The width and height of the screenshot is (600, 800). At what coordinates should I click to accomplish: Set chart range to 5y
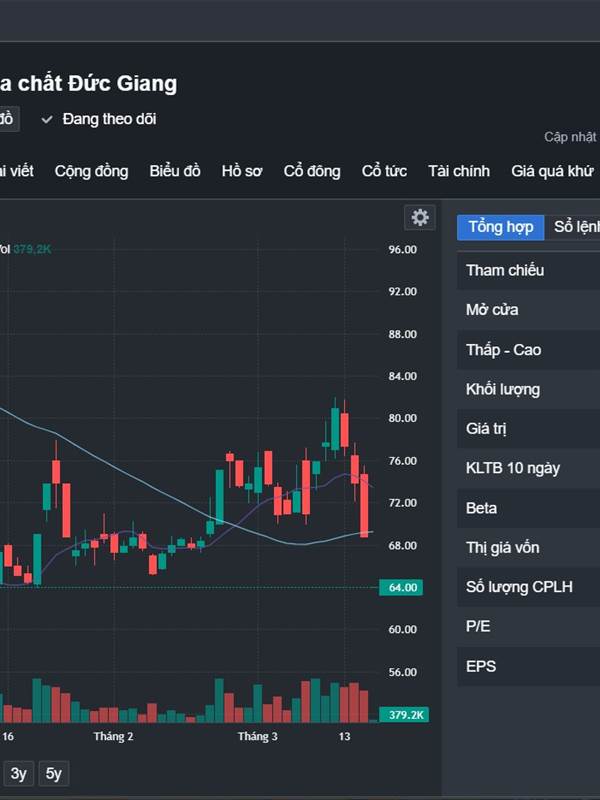tap(54, 773)
